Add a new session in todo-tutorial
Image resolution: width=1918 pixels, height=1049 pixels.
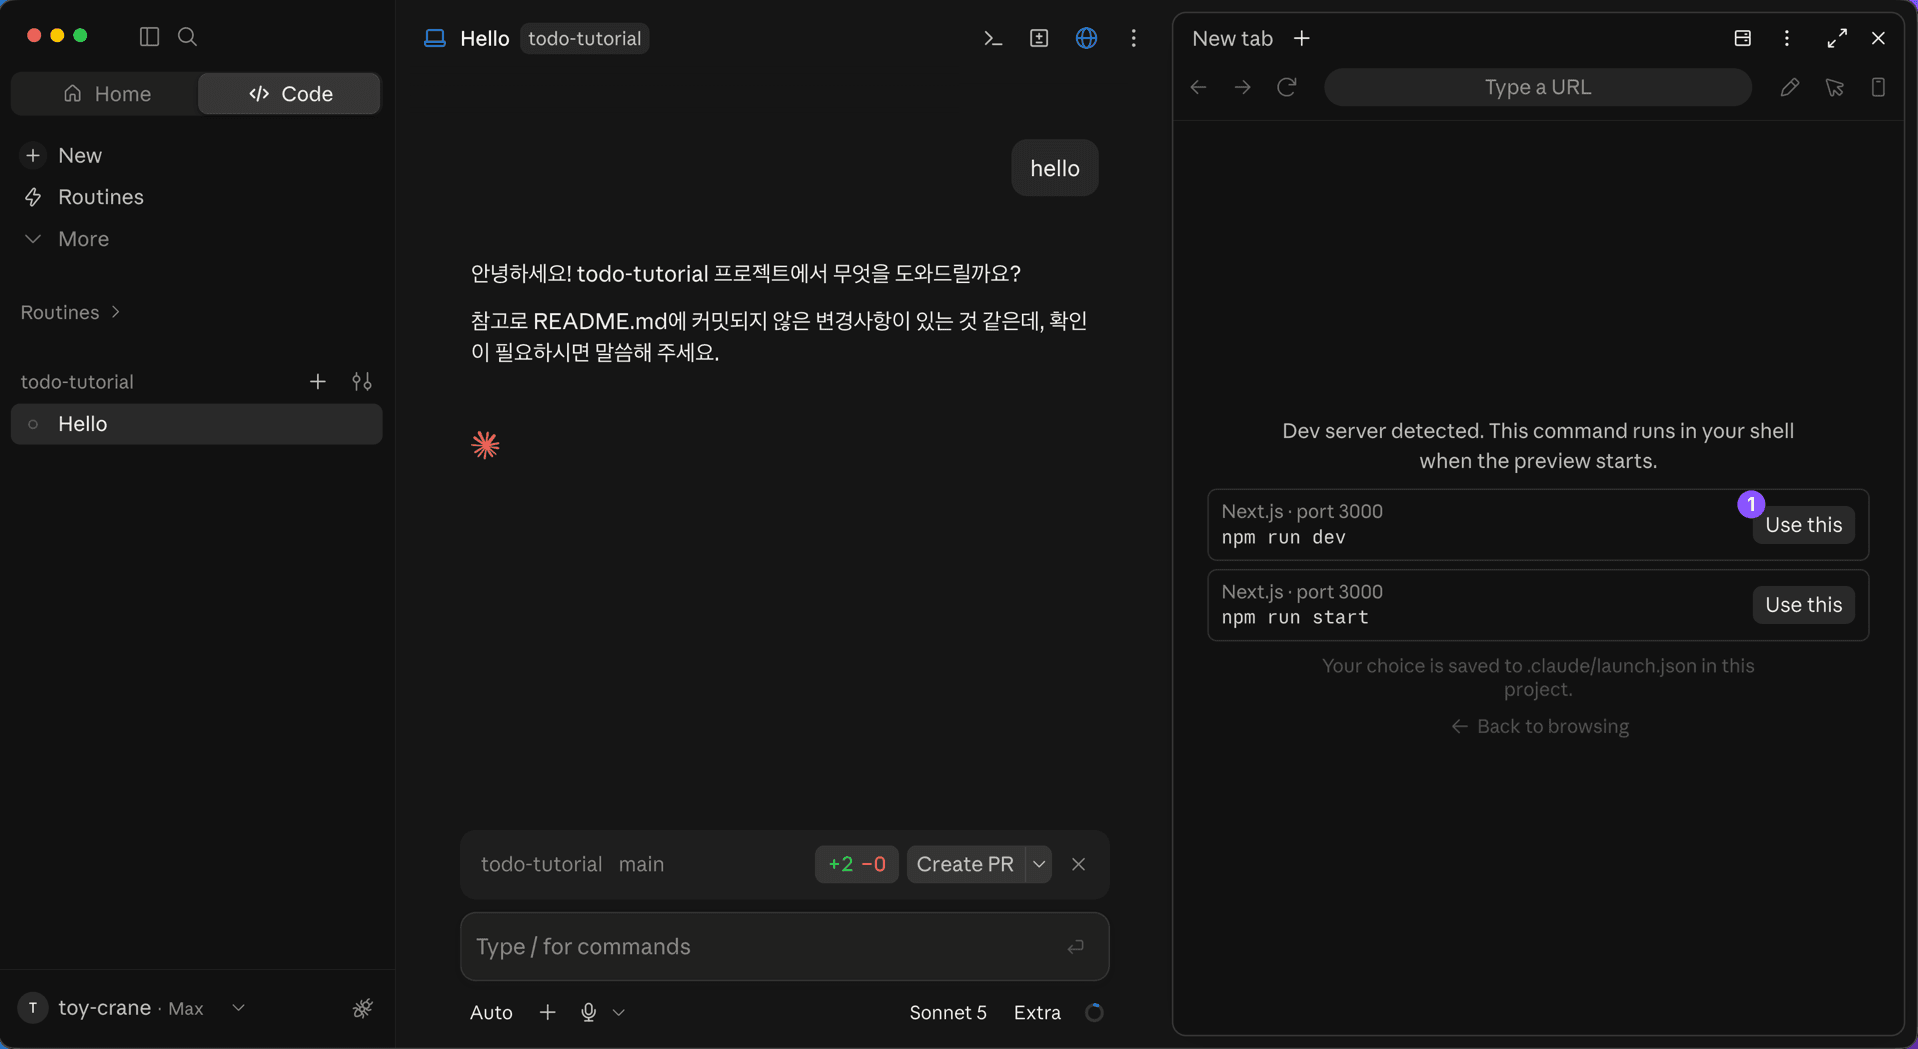pos(317,382)
